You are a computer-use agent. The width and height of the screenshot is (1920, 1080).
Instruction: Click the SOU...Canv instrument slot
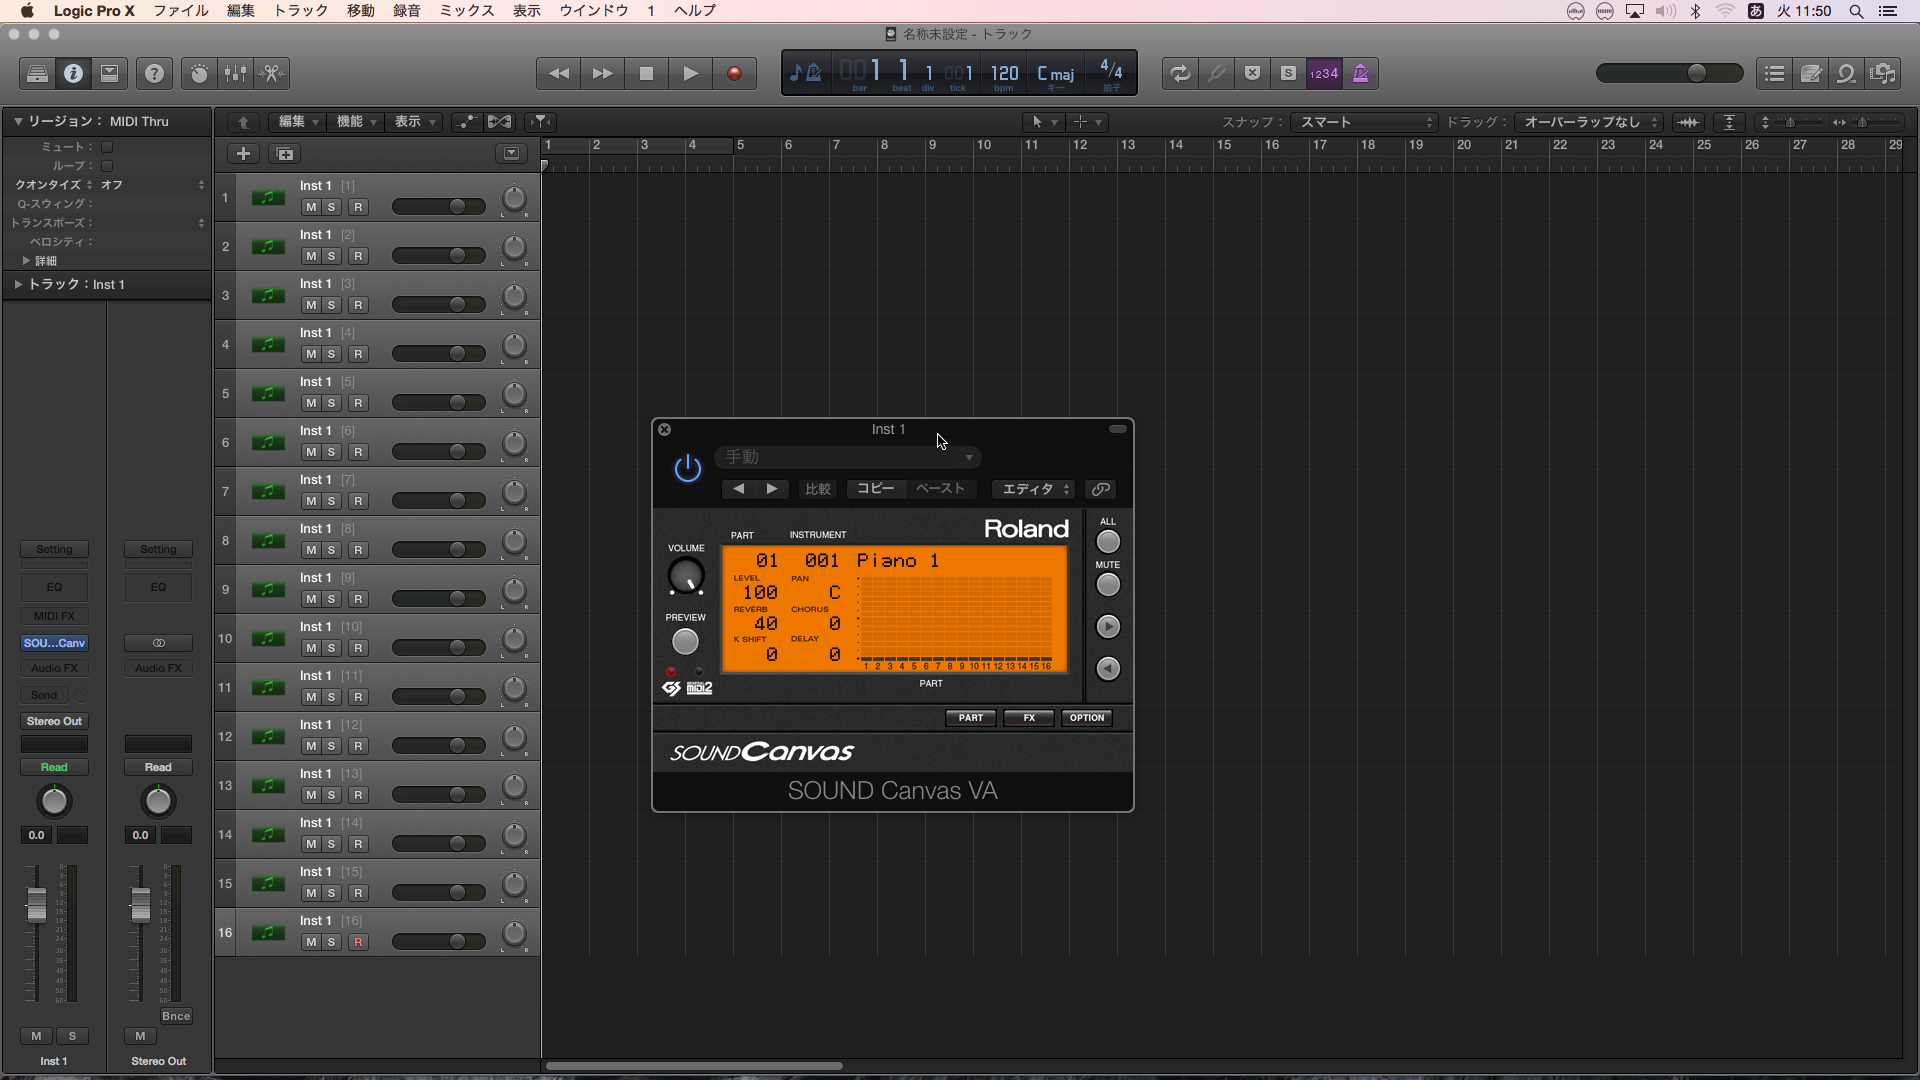click(x=54, y=643)
